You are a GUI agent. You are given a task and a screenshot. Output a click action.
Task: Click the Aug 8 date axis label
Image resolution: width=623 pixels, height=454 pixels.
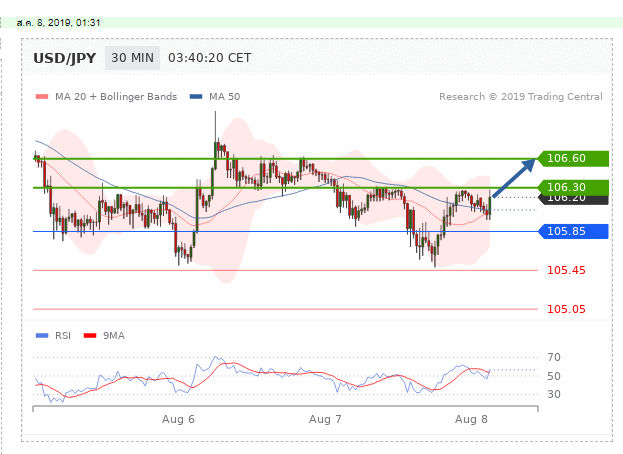tap(471, 419)
